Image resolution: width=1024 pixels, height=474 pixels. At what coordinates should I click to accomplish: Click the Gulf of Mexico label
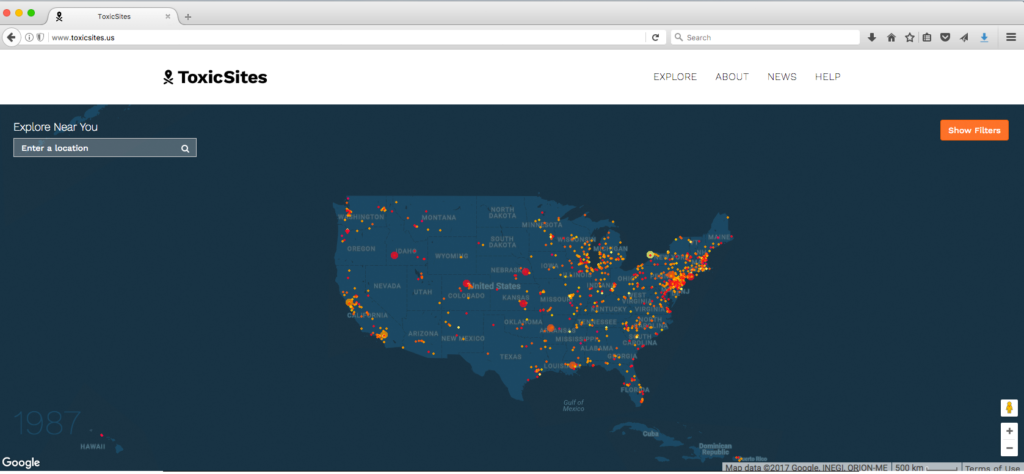click(573, 405)
